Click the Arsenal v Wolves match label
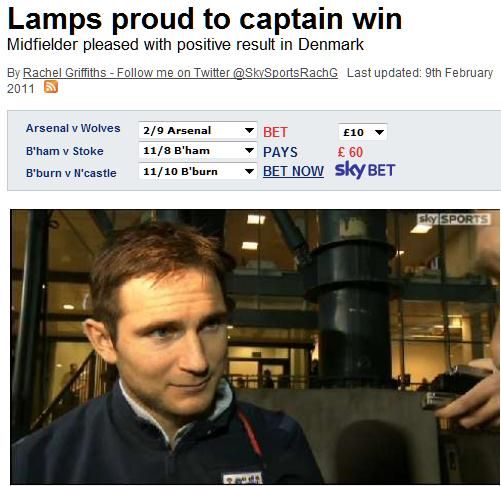This screenshot has height=486, width=501. (x=73, y=128)
